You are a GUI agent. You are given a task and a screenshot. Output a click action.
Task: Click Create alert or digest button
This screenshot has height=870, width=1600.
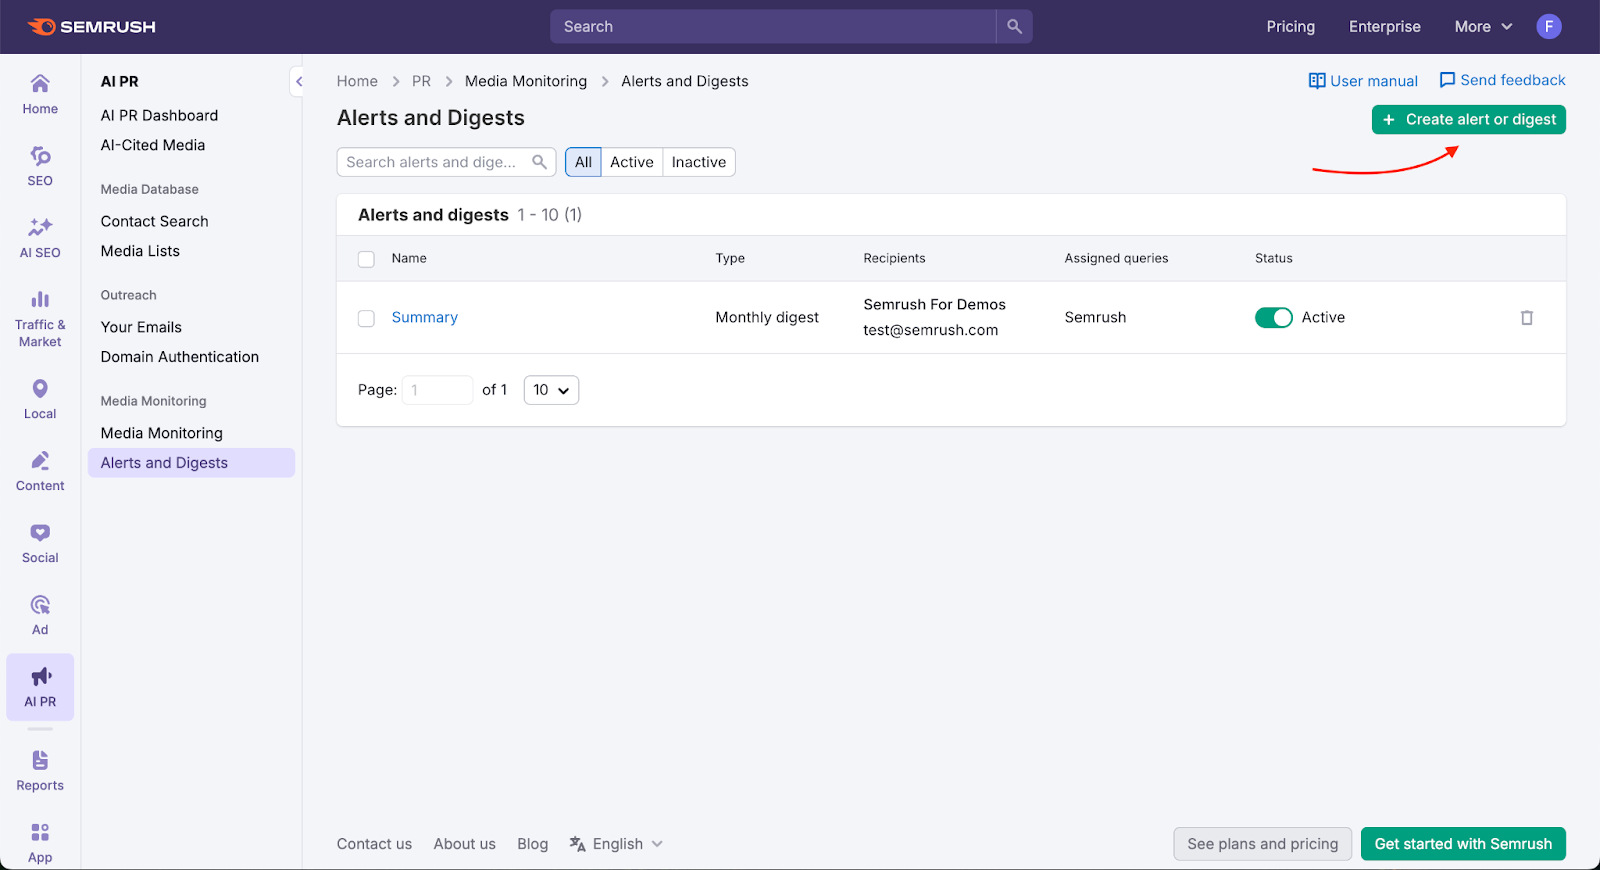1468,120
